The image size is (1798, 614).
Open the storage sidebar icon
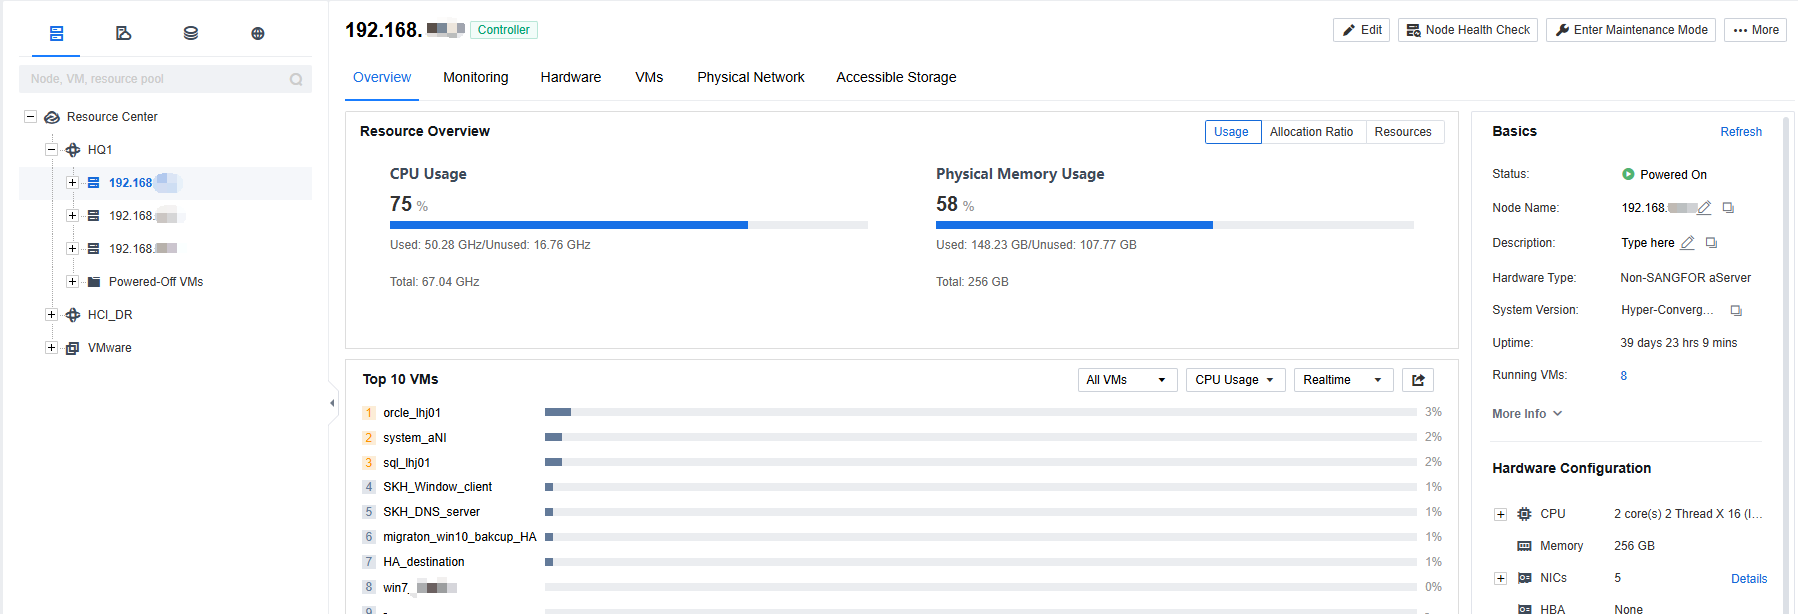(x=191, y=33)
